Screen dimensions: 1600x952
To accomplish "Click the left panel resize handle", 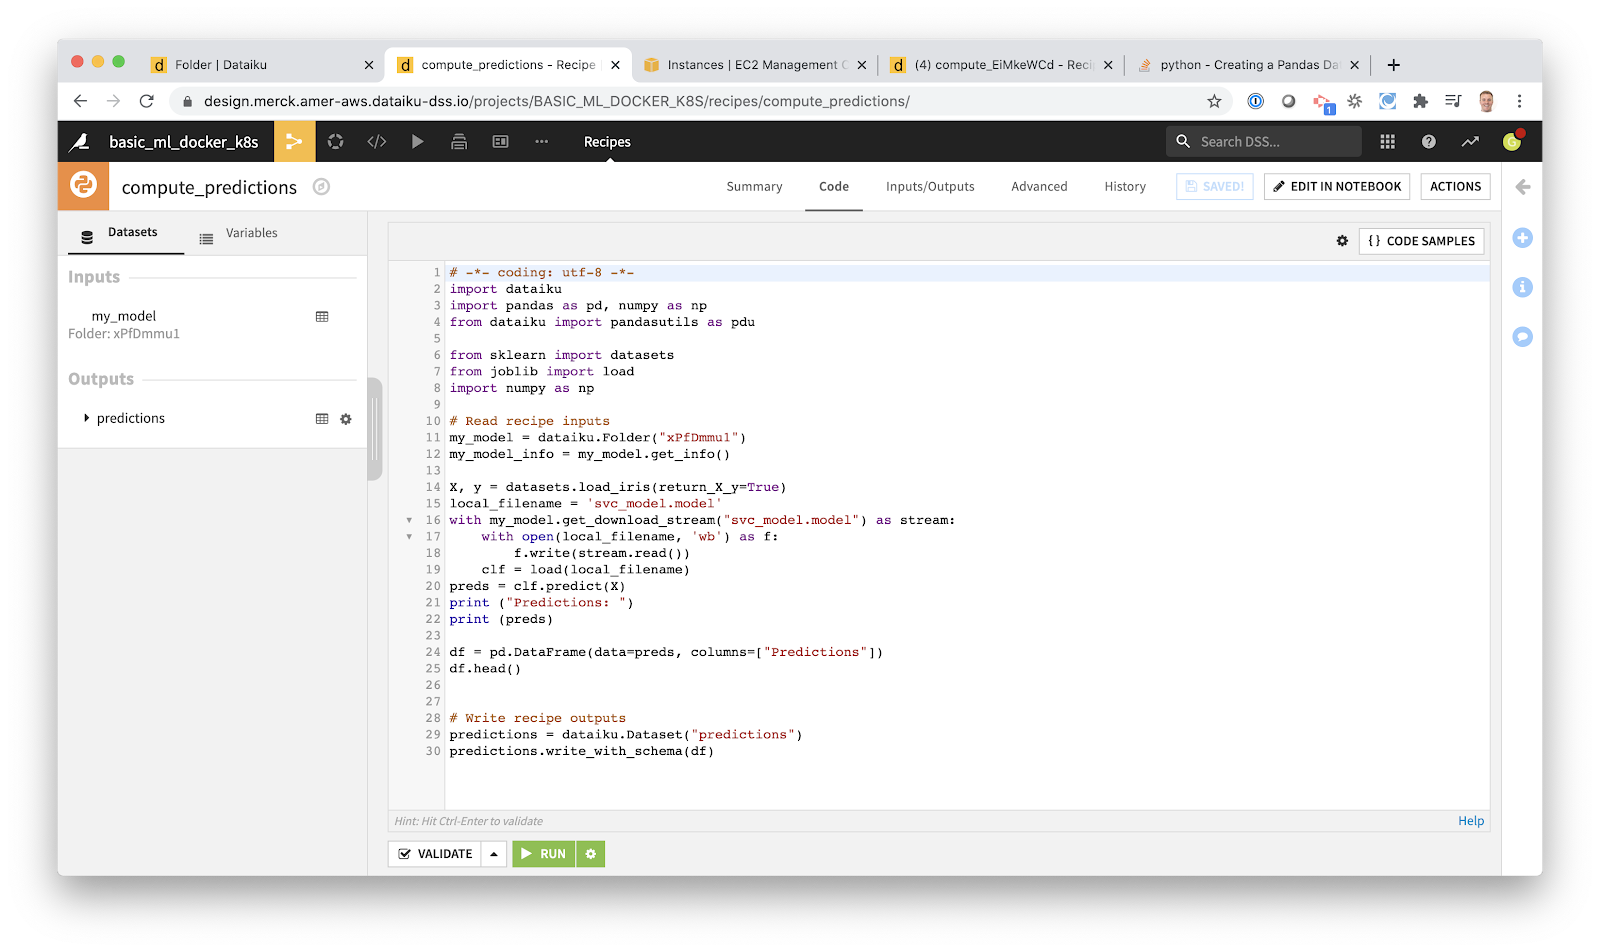I will point(375,429).
